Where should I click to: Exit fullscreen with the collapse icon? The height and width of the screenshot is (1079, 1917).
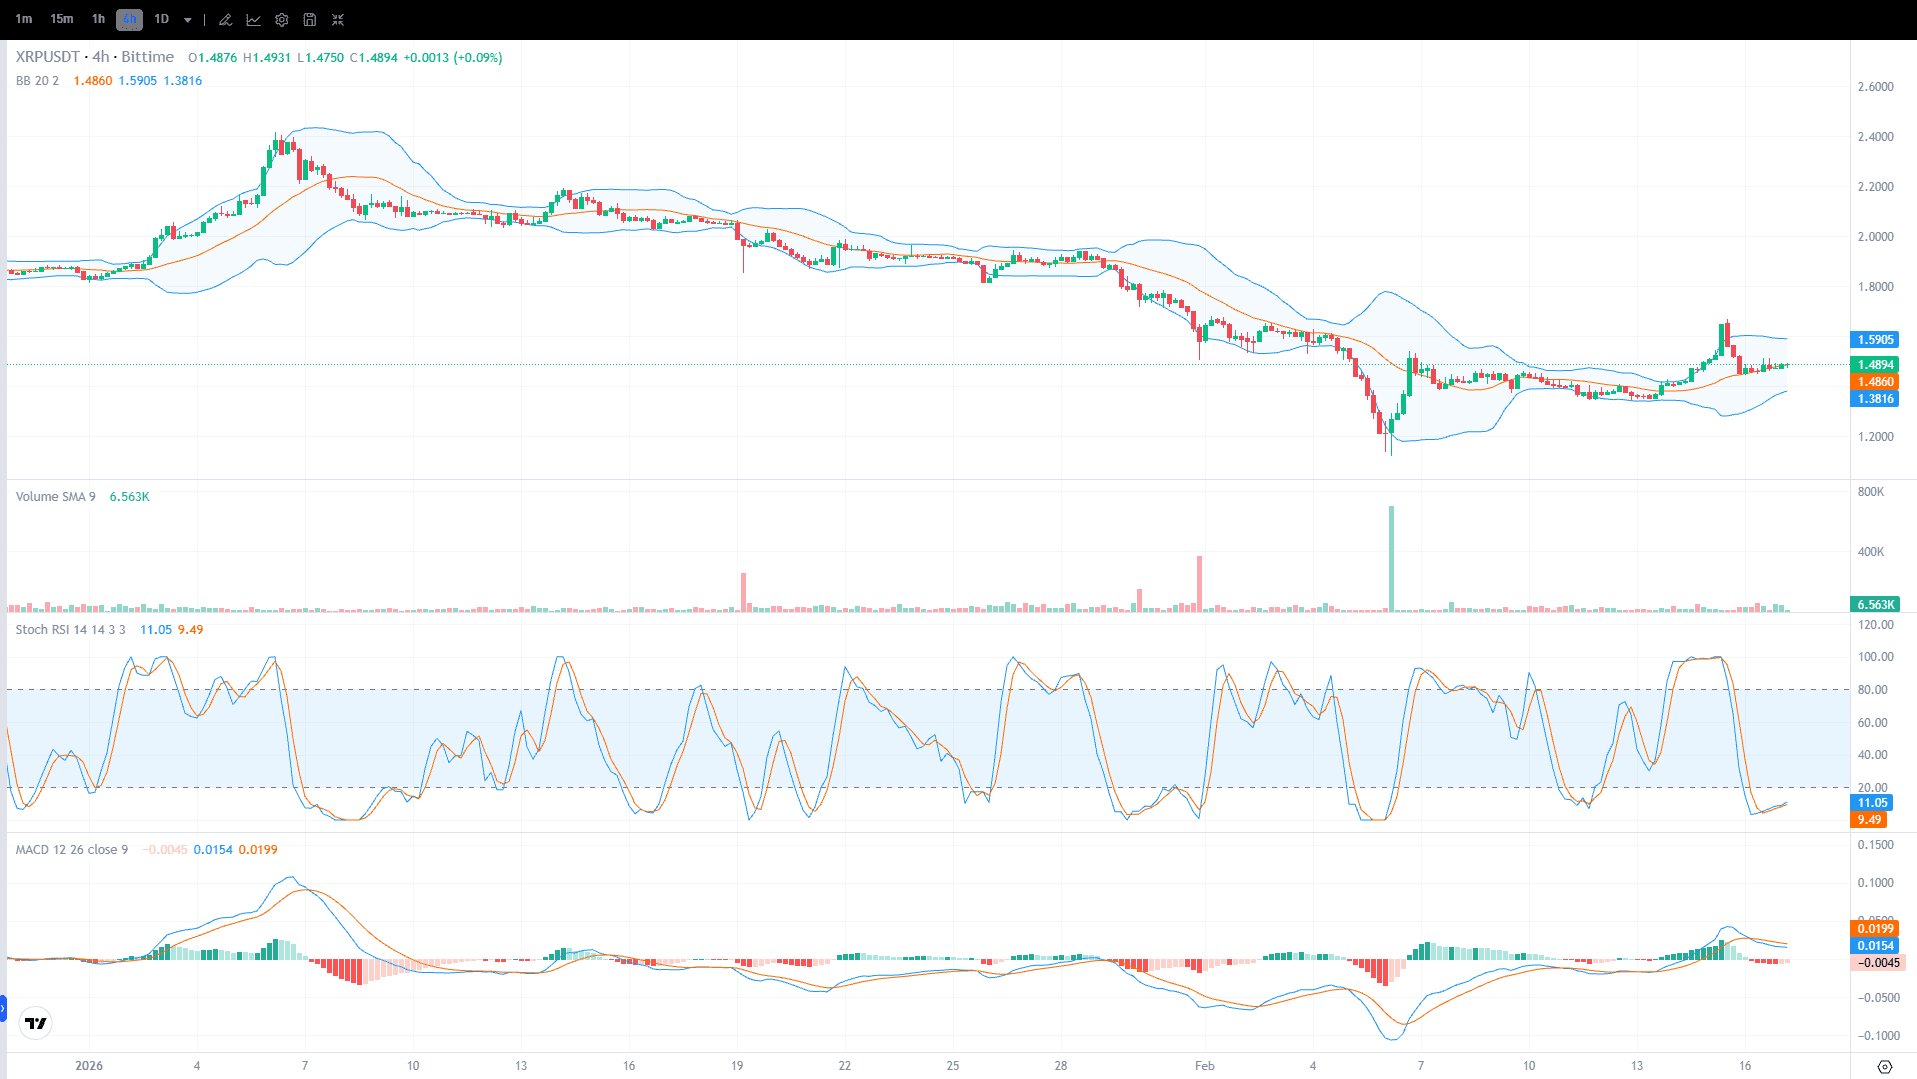point(338,19)
